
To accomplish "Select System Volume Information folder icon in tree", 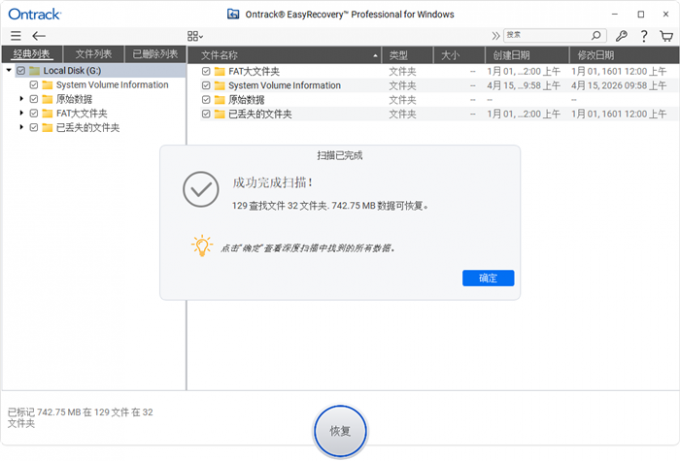I will (x=47, y=85).
